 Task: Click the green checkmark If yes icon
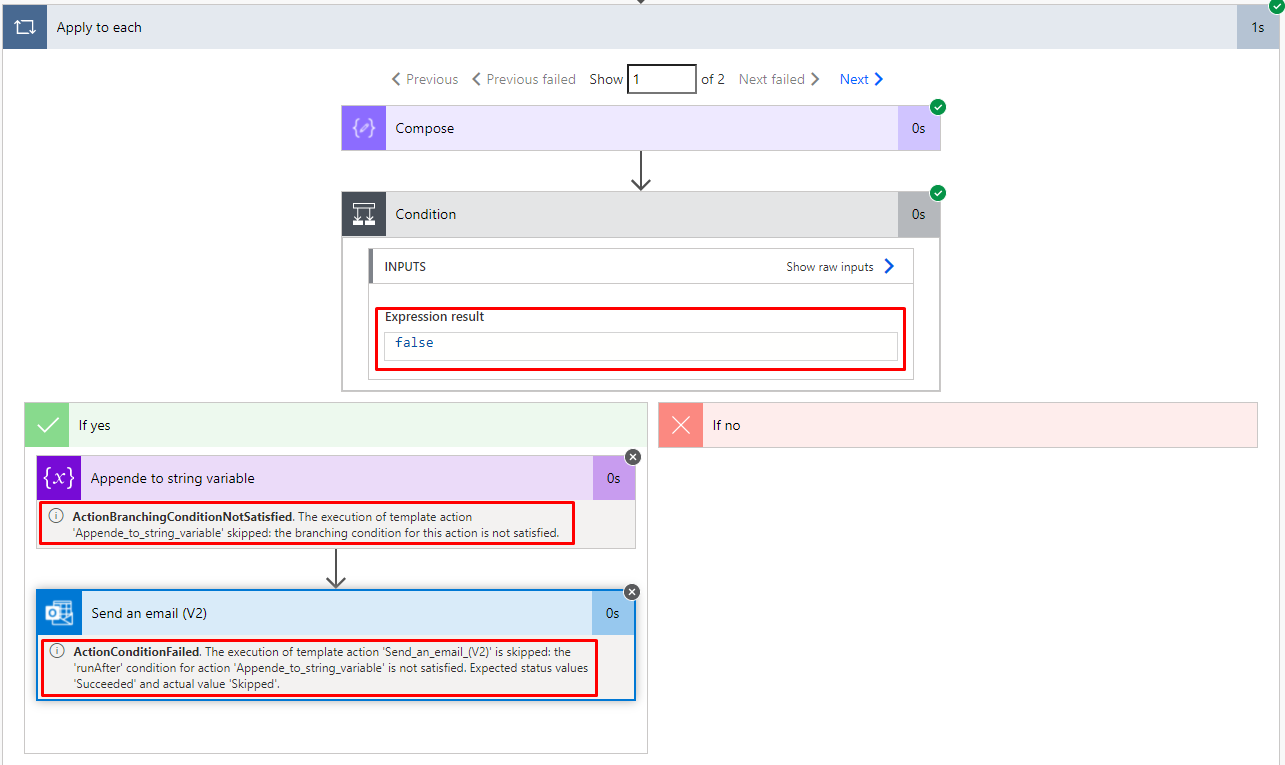(47, 425)
